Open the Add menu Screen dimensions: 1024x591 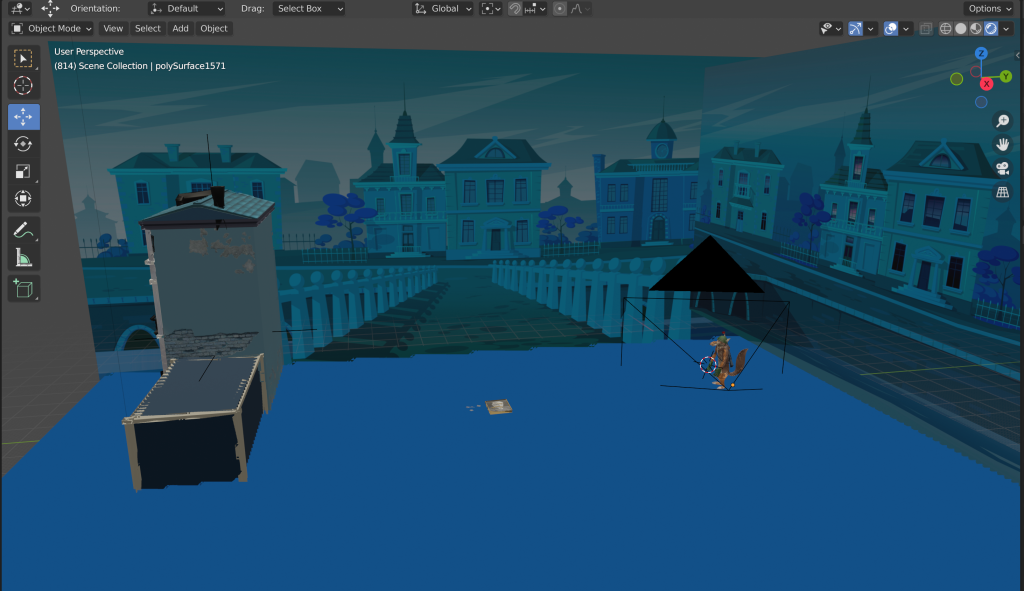180,29
